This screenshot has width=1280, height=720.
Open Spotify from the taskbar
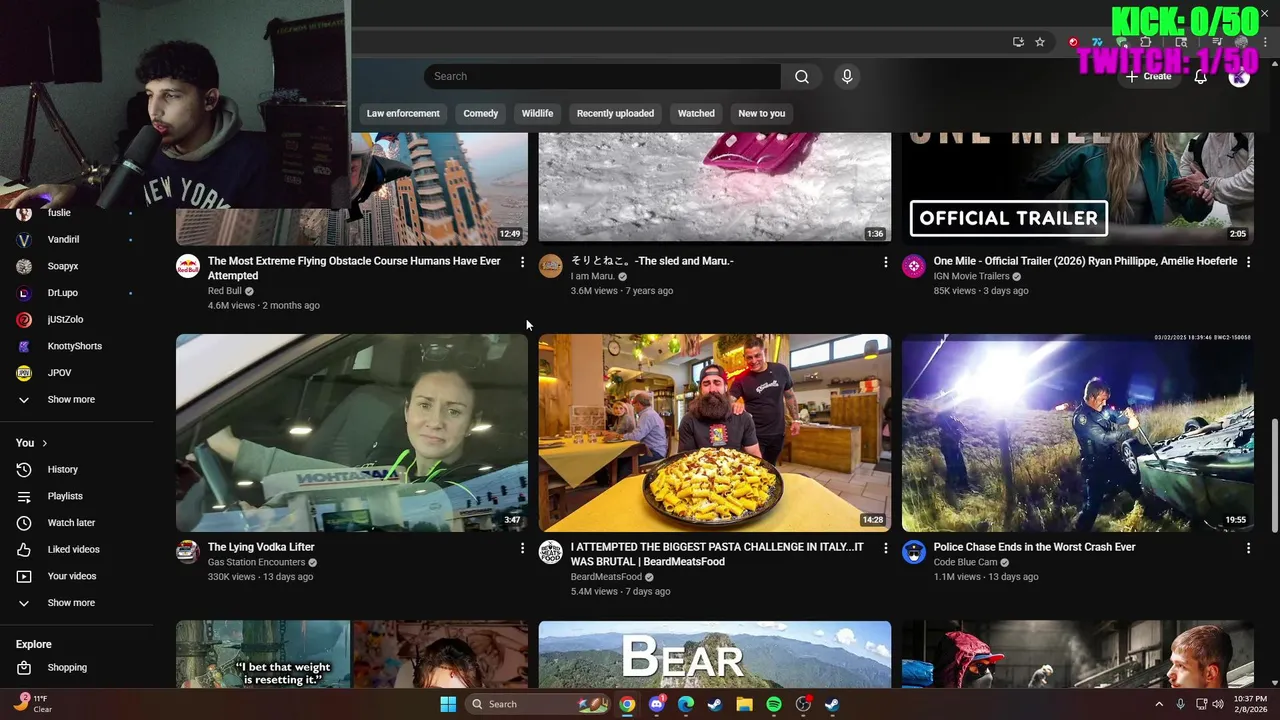click(x=774, y=704)
